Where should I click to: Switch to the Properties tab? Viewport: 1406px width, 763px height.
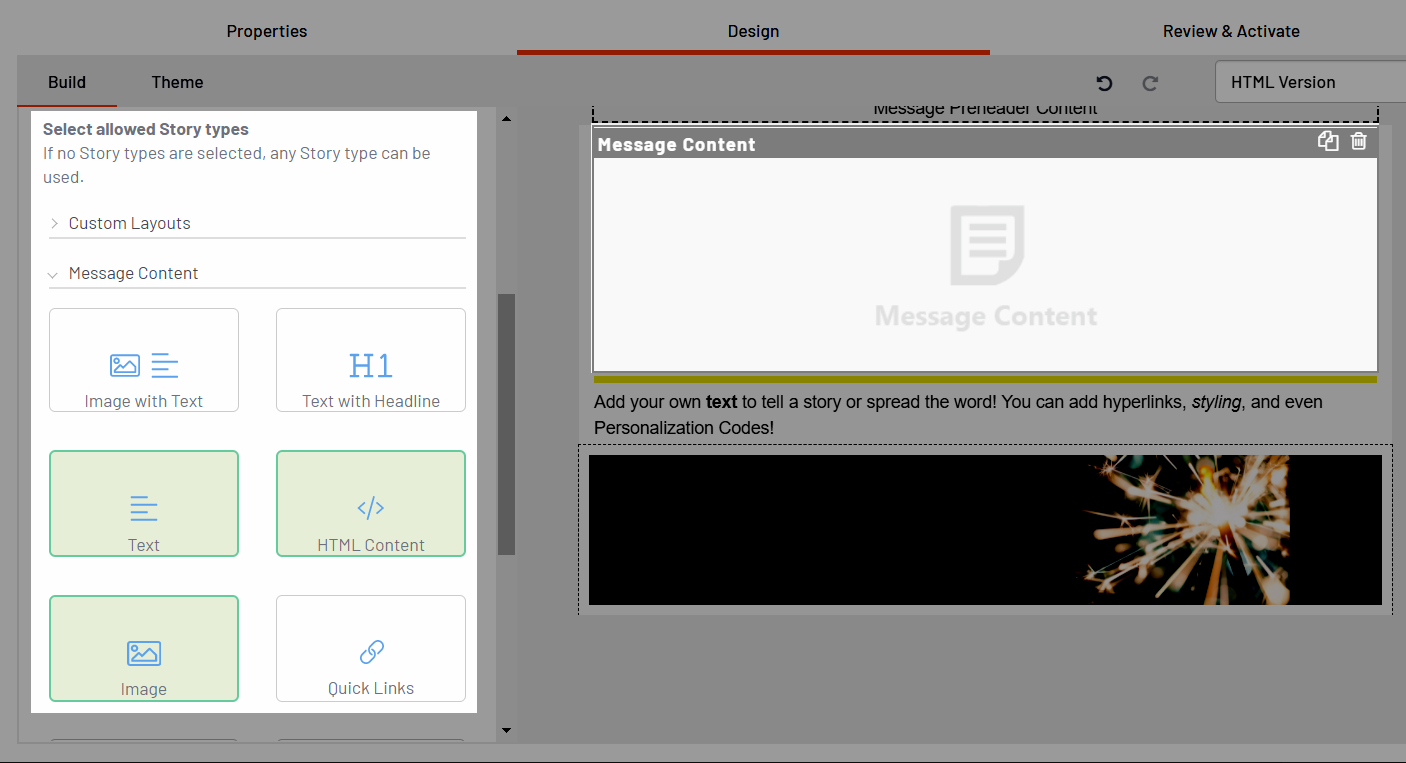(267, 31)
